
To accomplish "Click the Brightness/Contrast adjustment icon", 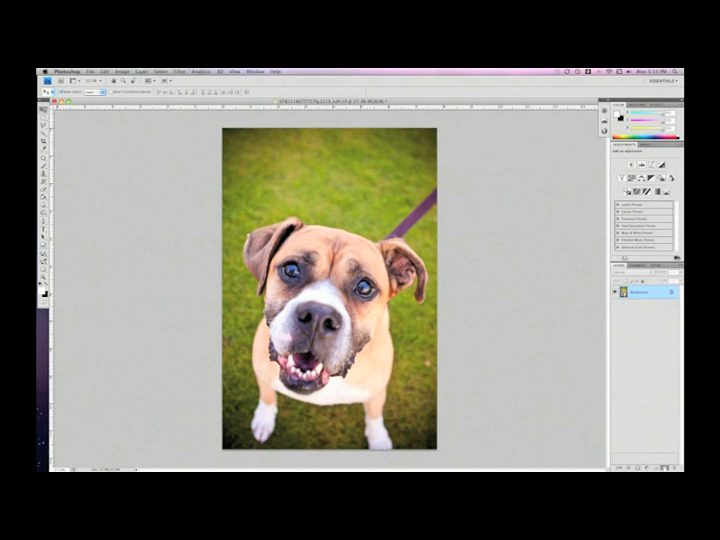I will click(631, 164).
